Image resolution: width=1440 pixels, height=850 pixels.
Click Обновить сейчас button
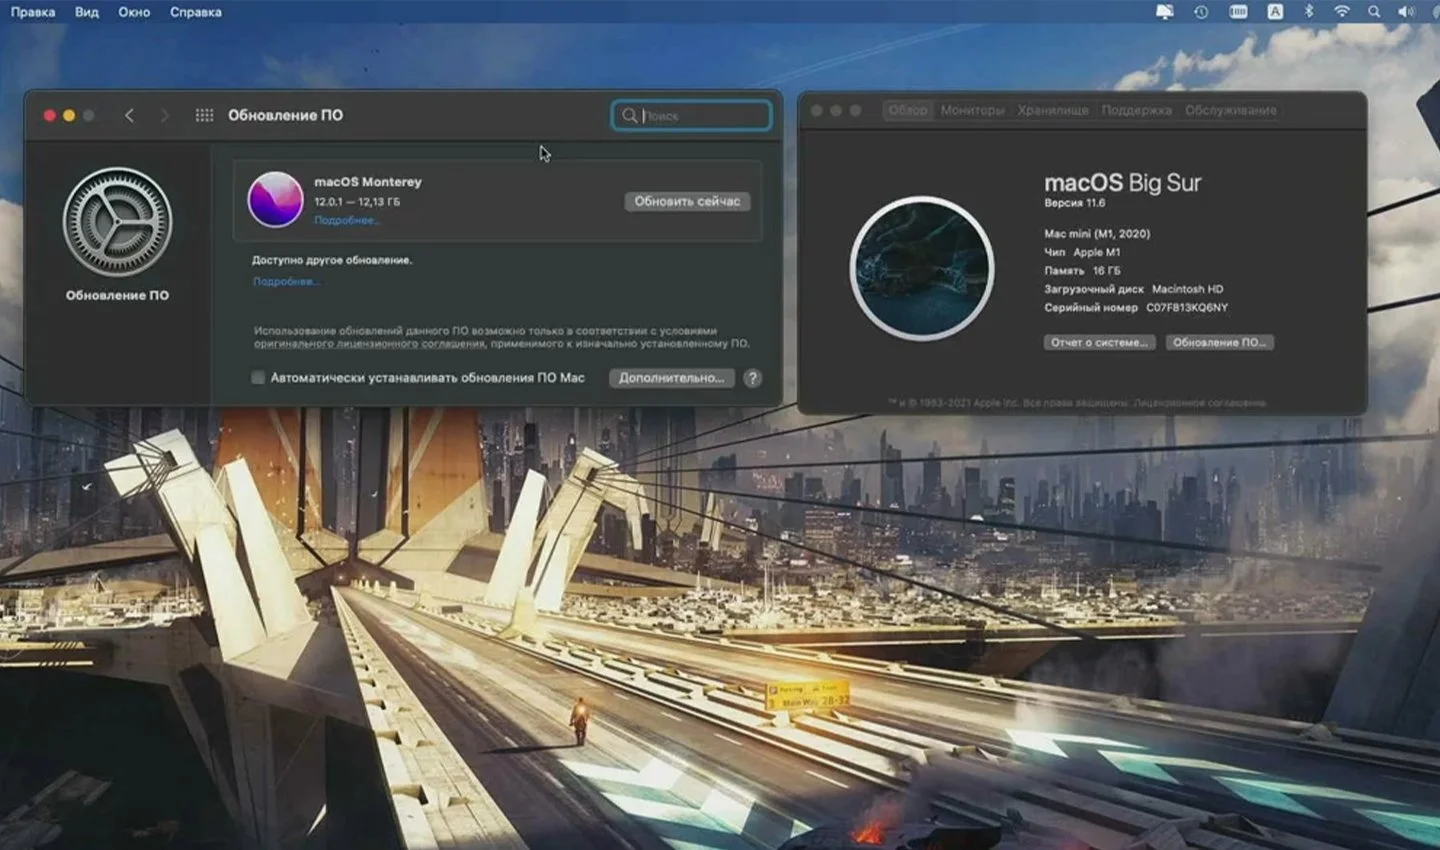[687, 201]
